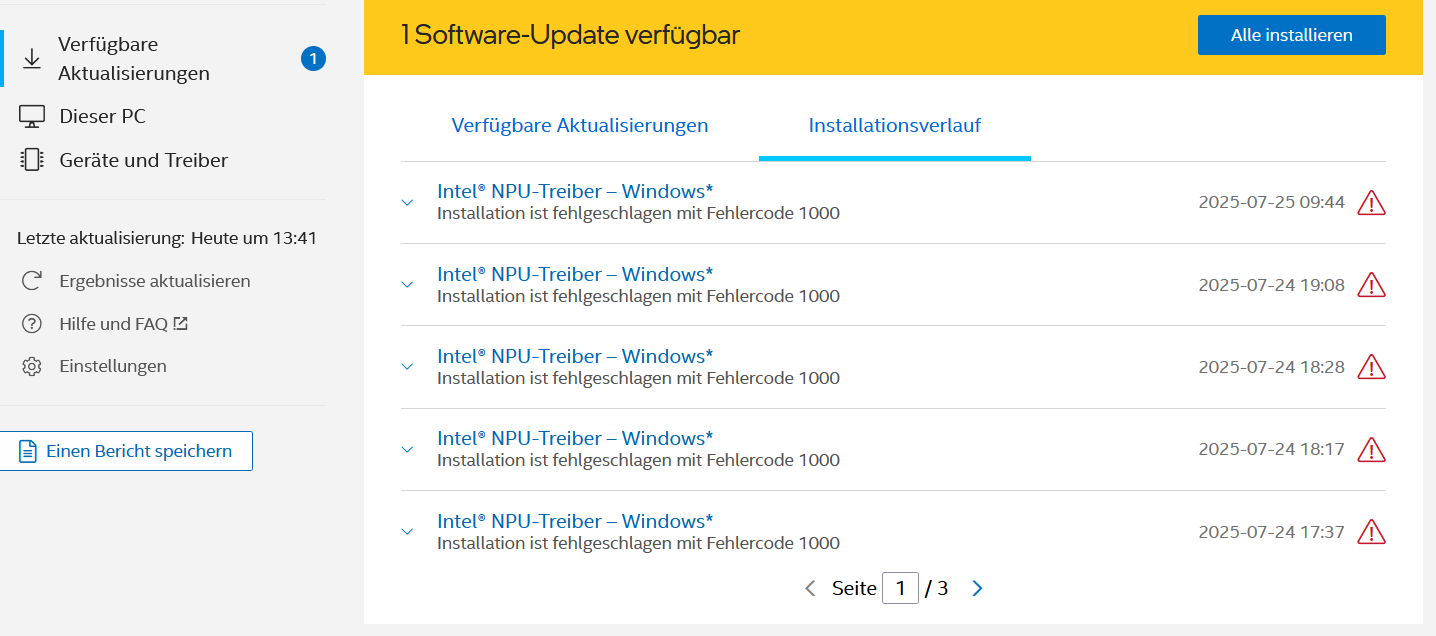Expand the 2025-07-24 18:28 NPU driver entry

[x=407, y=367]
